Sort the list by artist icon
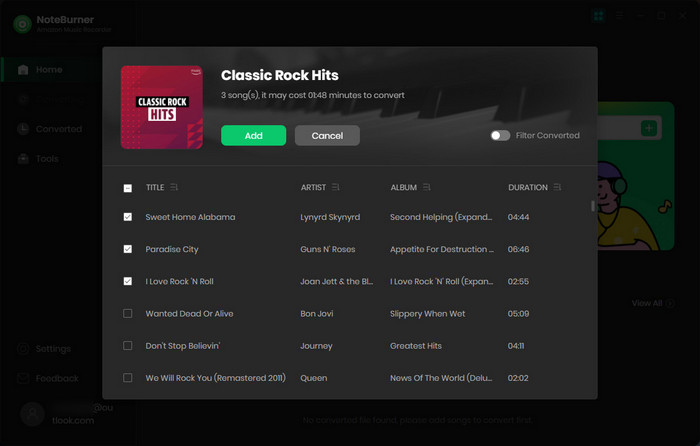The height and width of the screenshot is (446, 700). 336,188
